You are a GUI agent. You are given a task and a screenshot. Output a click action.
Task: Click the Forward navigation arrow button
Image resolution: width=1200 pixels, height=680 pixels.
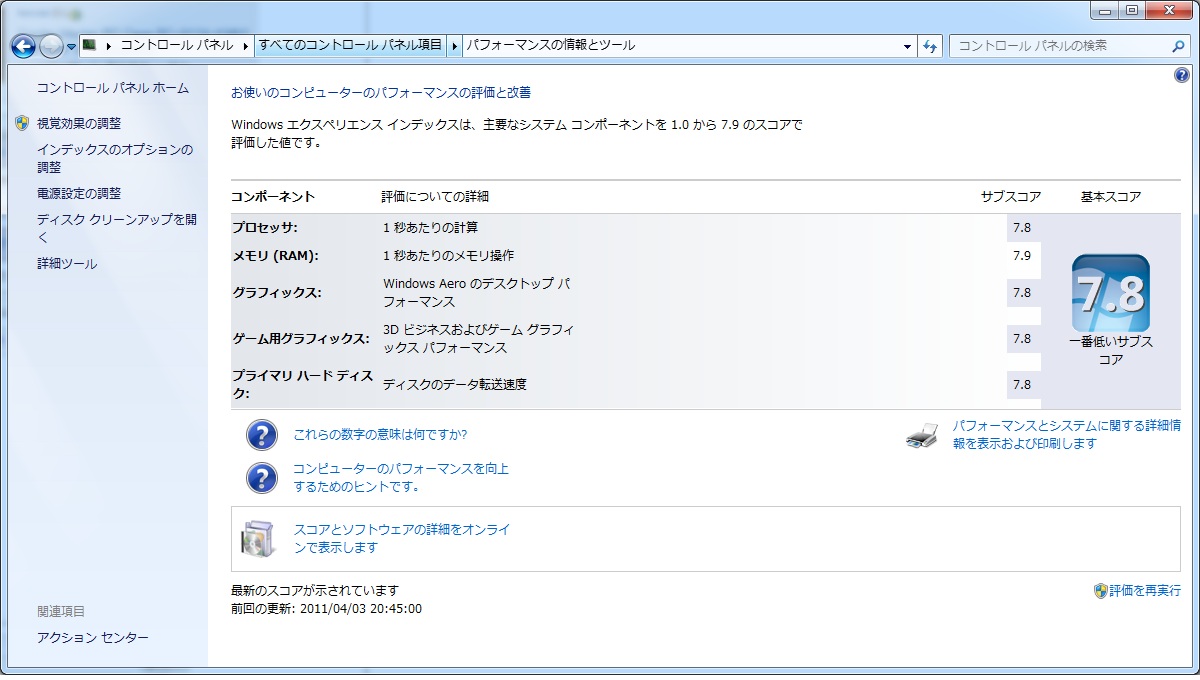[x=51, y=46]
